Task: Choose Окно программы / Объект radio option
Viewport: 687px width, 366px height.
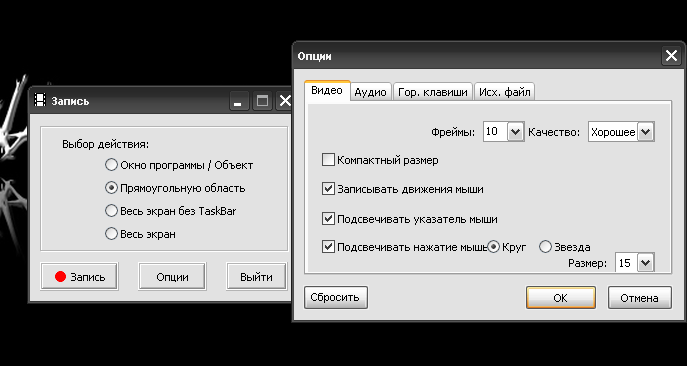Action: pos(179,165)
